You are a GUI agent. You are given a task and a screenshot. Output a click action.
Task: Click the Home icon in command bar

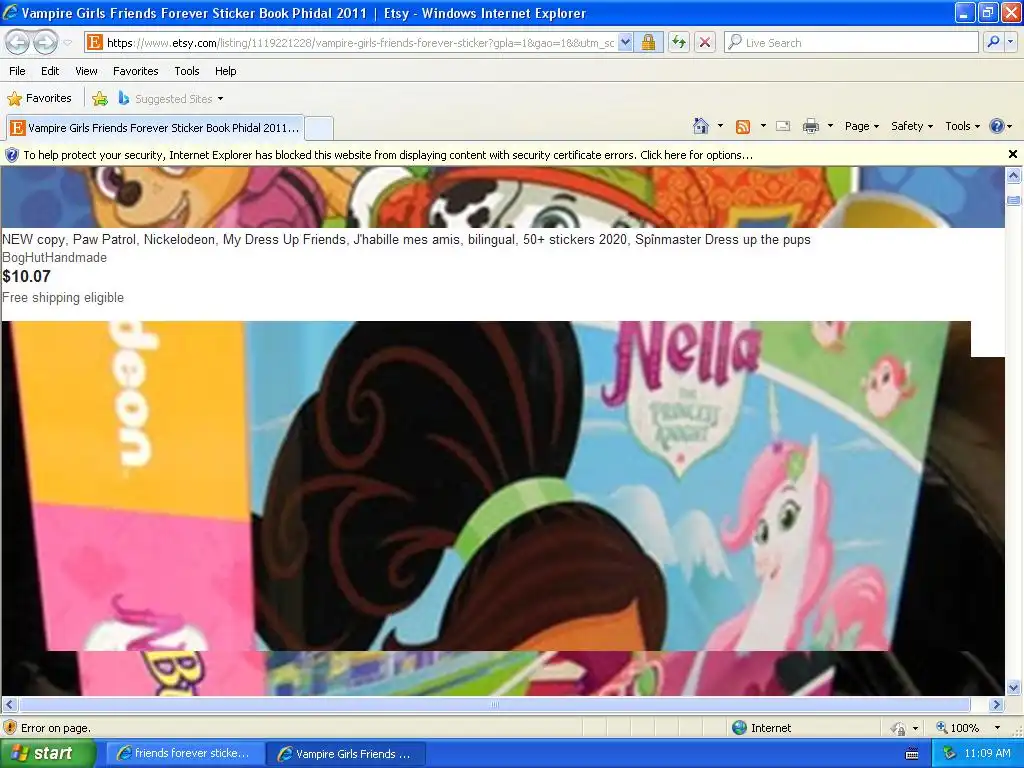pos(701,126)
